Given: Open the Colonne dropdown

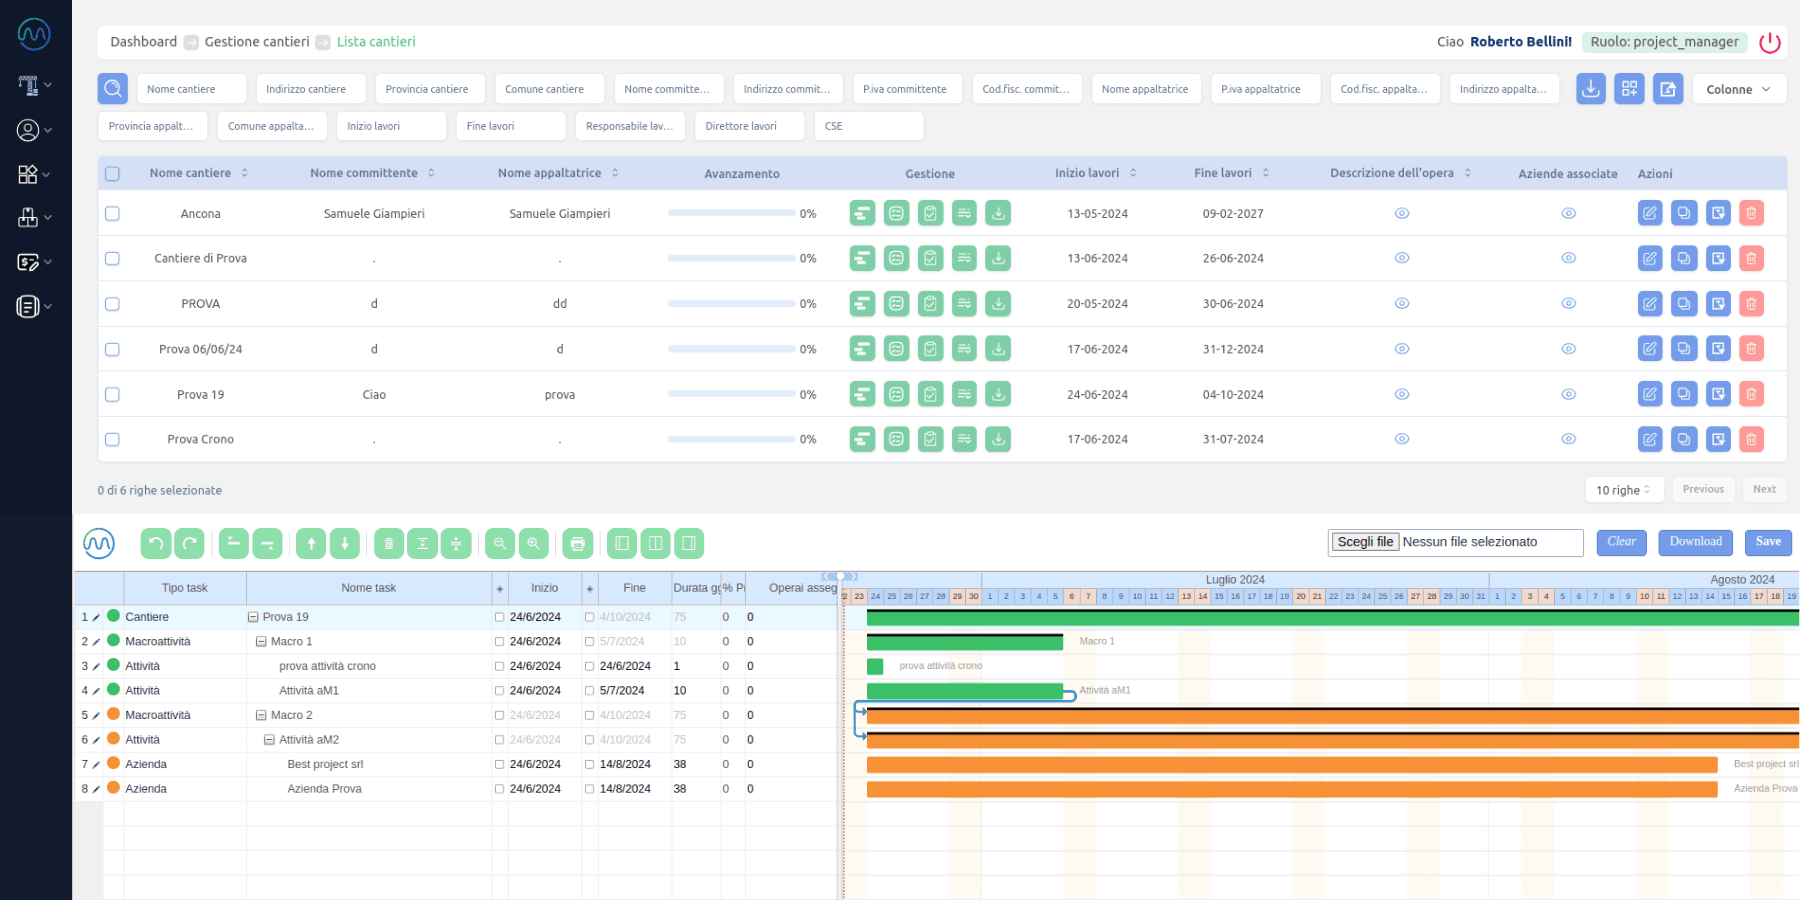Looking at the screenshot, I should (1738, 89).
